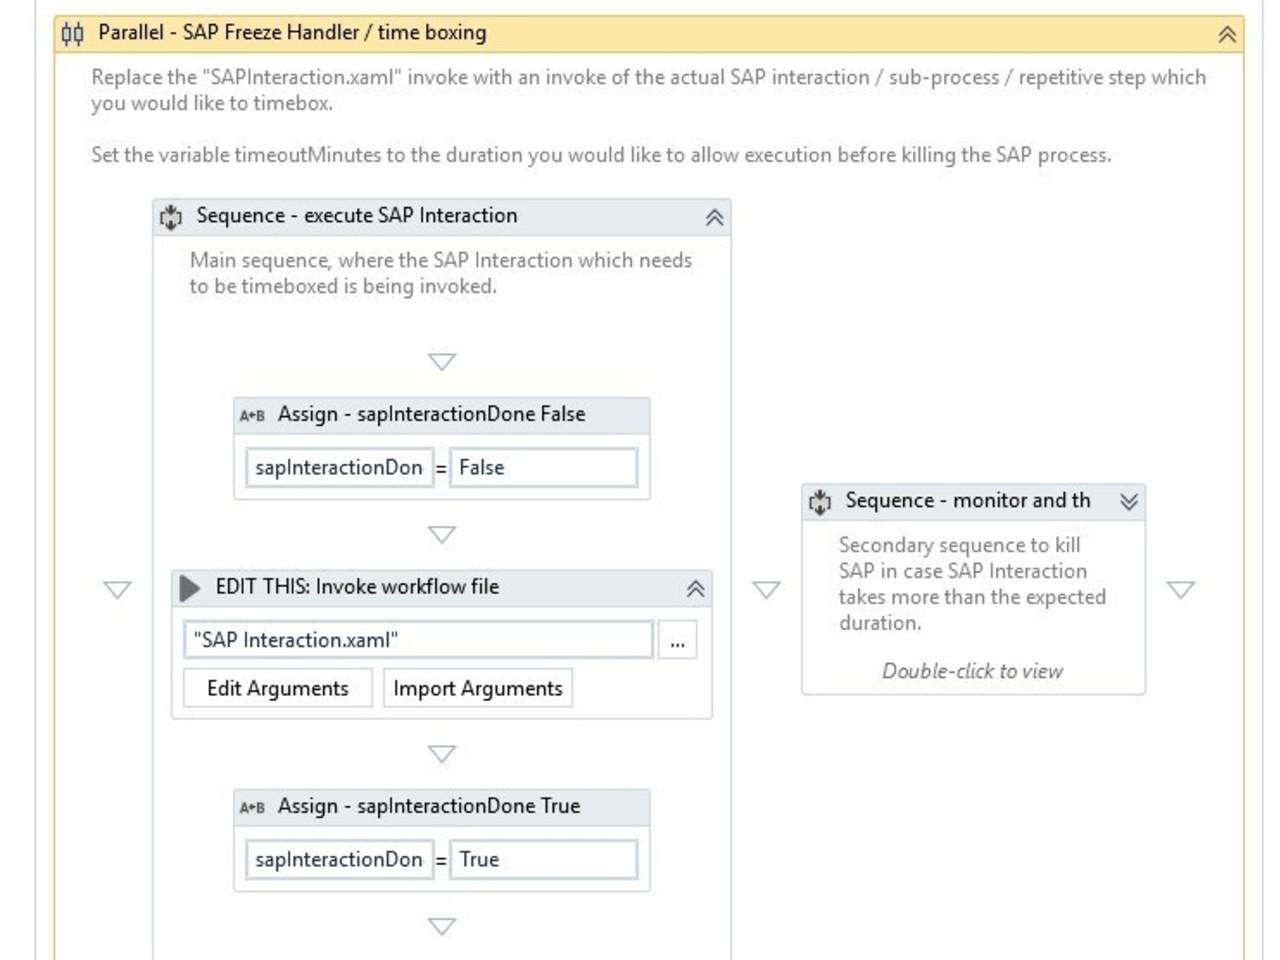Click the variable field of the False assign
Image resolution: width=1280 pixels, height=960 pixels.
pos(339,467)
